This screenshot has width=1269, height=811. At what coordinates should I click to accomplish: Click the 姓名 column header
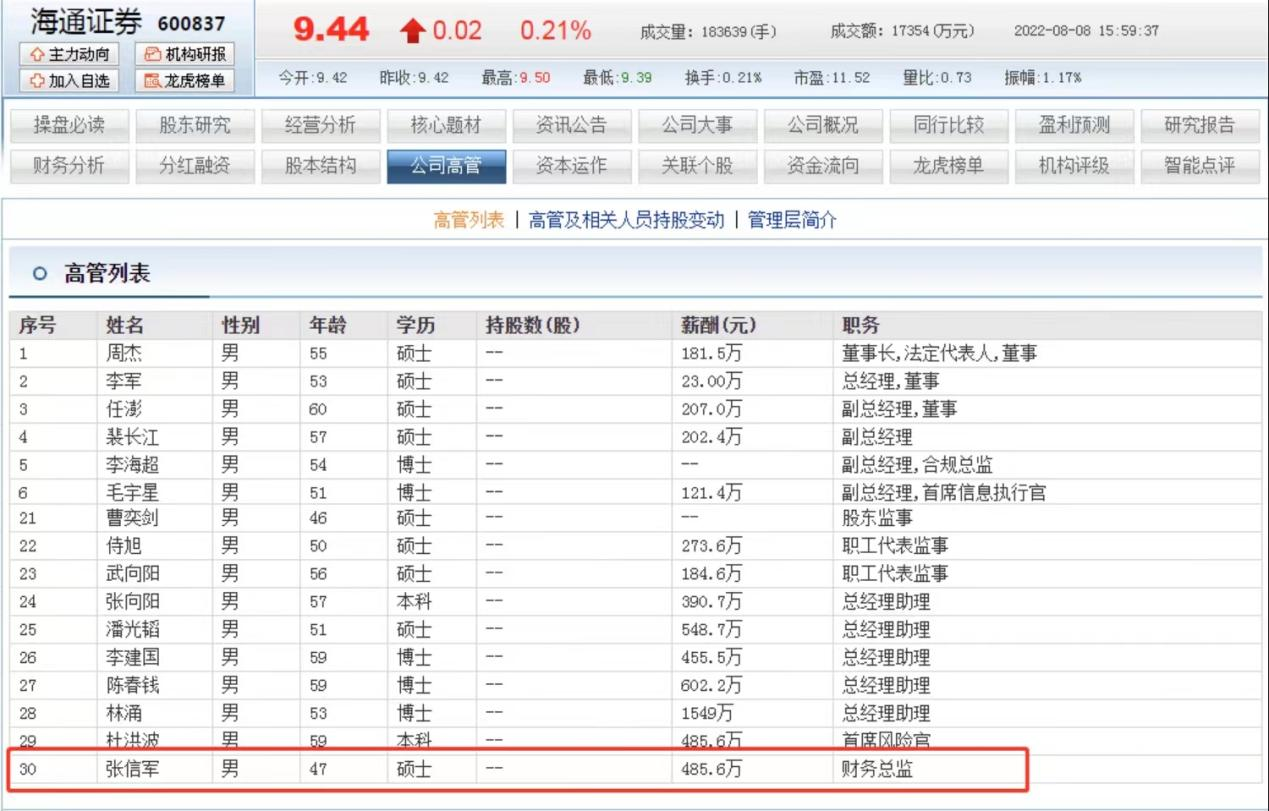(x=125, y=325)
